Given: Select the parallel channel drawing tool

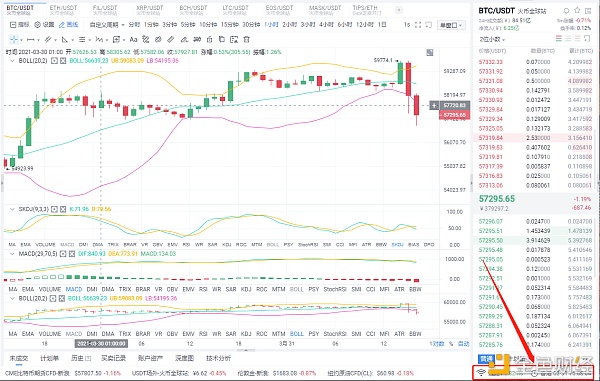Looking at the screenshot, I should (x=48, y=39).
